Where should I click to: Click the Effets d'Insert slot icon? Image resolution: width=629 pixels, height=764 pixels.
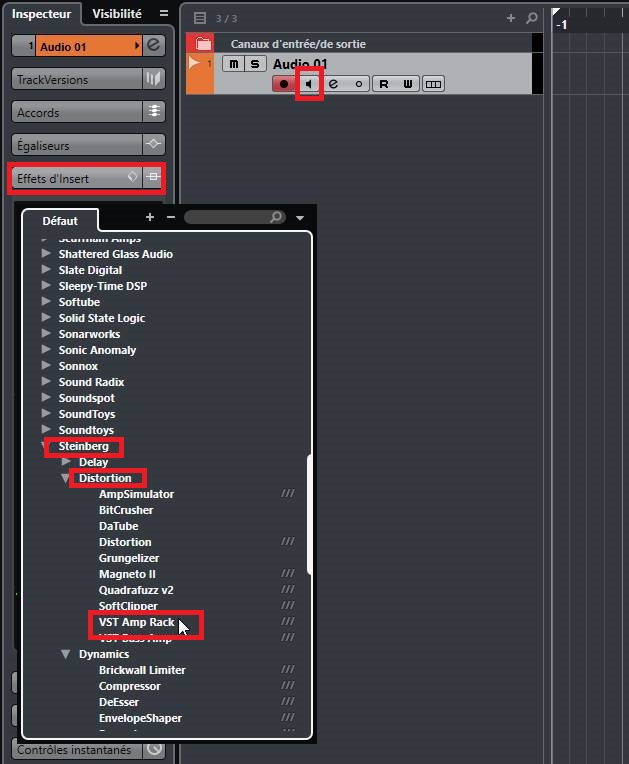pyautogui.click(x=153, y=177)
